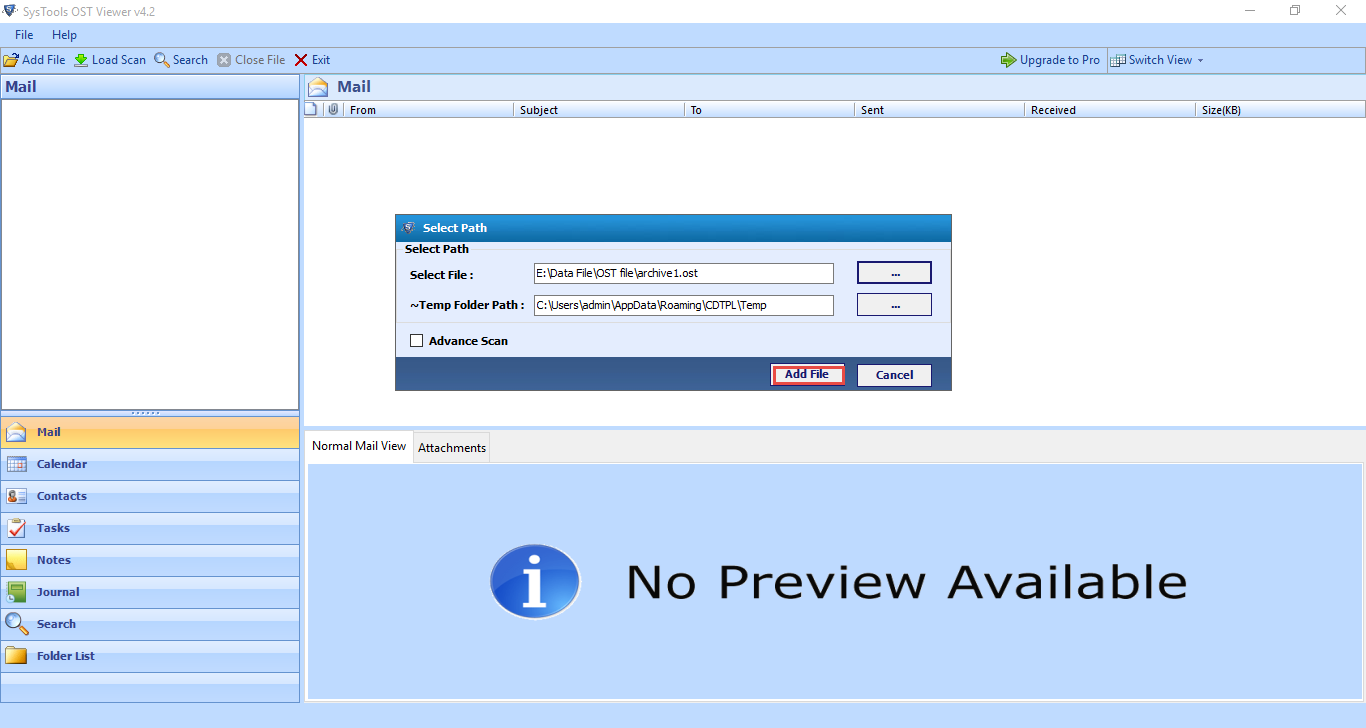Open the Notes section in the sidebar
Image resolution: width=1366 pixels, height=728 pixels.
pos(150,560)
